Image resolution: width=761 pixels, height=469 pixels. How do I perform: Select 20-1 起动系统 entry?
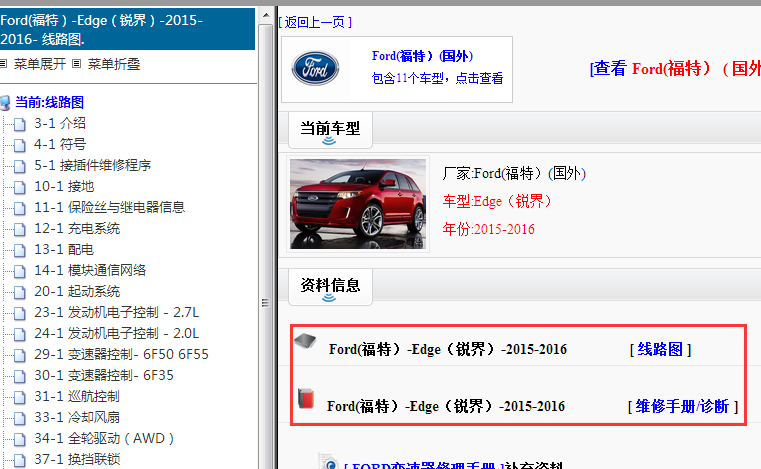(77, 291)
